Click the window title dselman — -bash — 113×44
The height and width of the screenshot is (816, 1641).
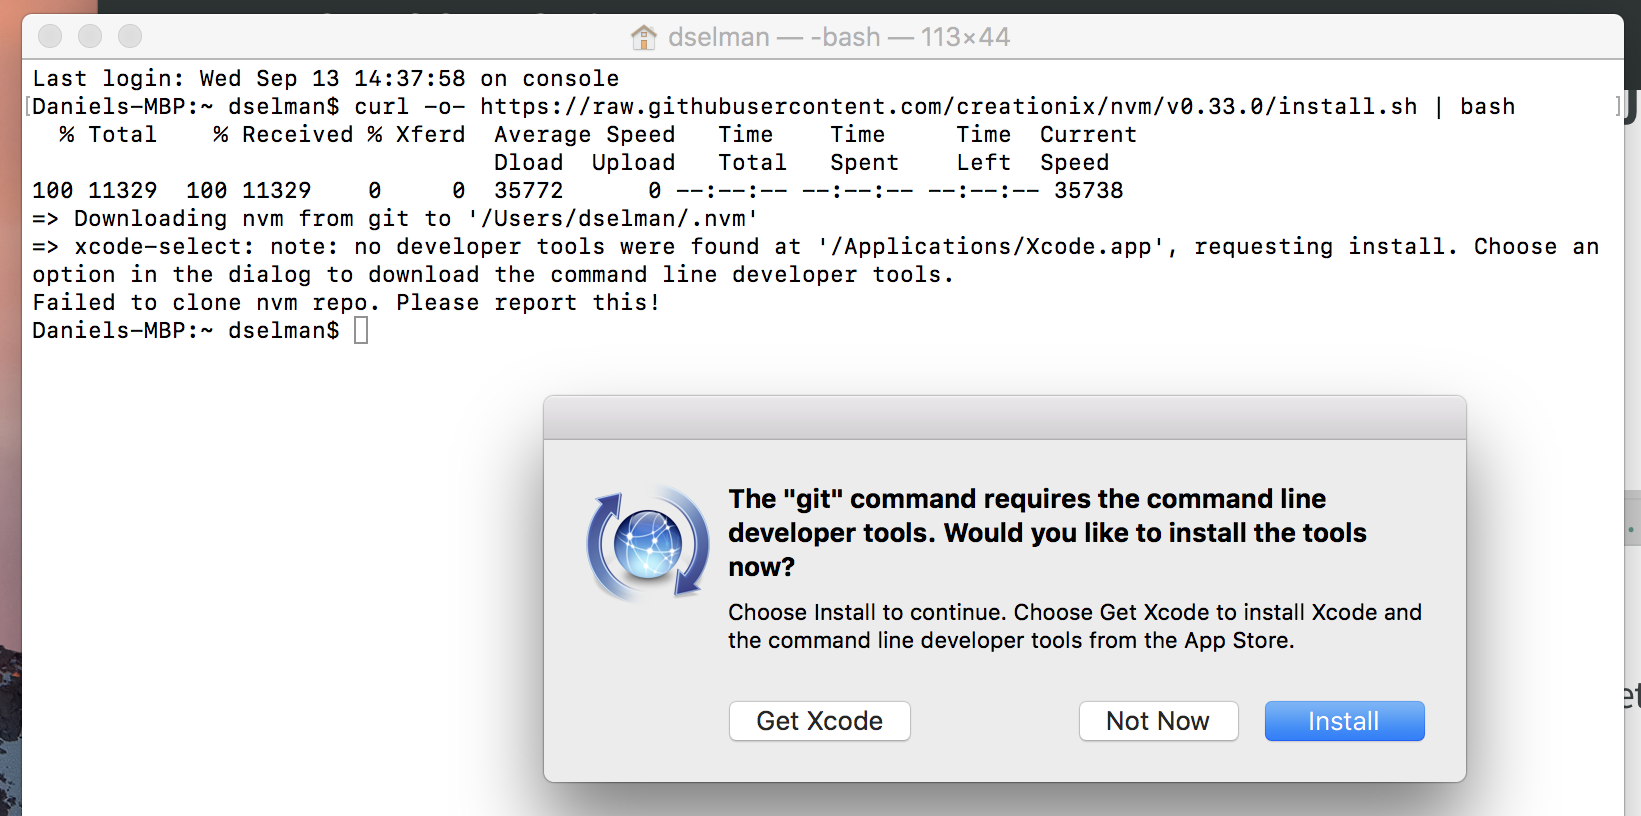839,37
